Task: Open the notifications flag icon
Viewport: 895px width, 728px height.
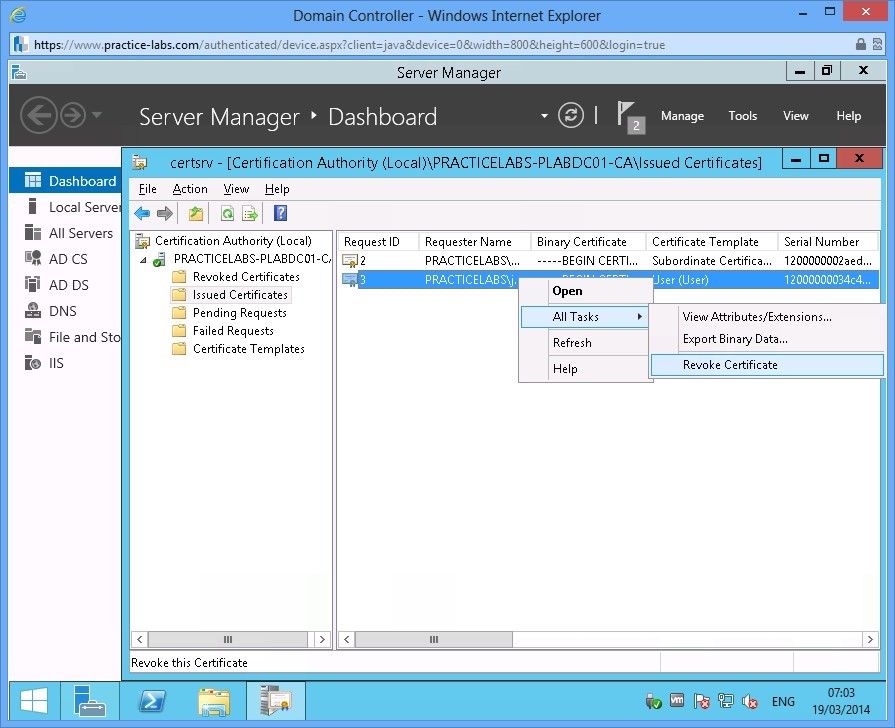Action: click(x=628, y=115)
